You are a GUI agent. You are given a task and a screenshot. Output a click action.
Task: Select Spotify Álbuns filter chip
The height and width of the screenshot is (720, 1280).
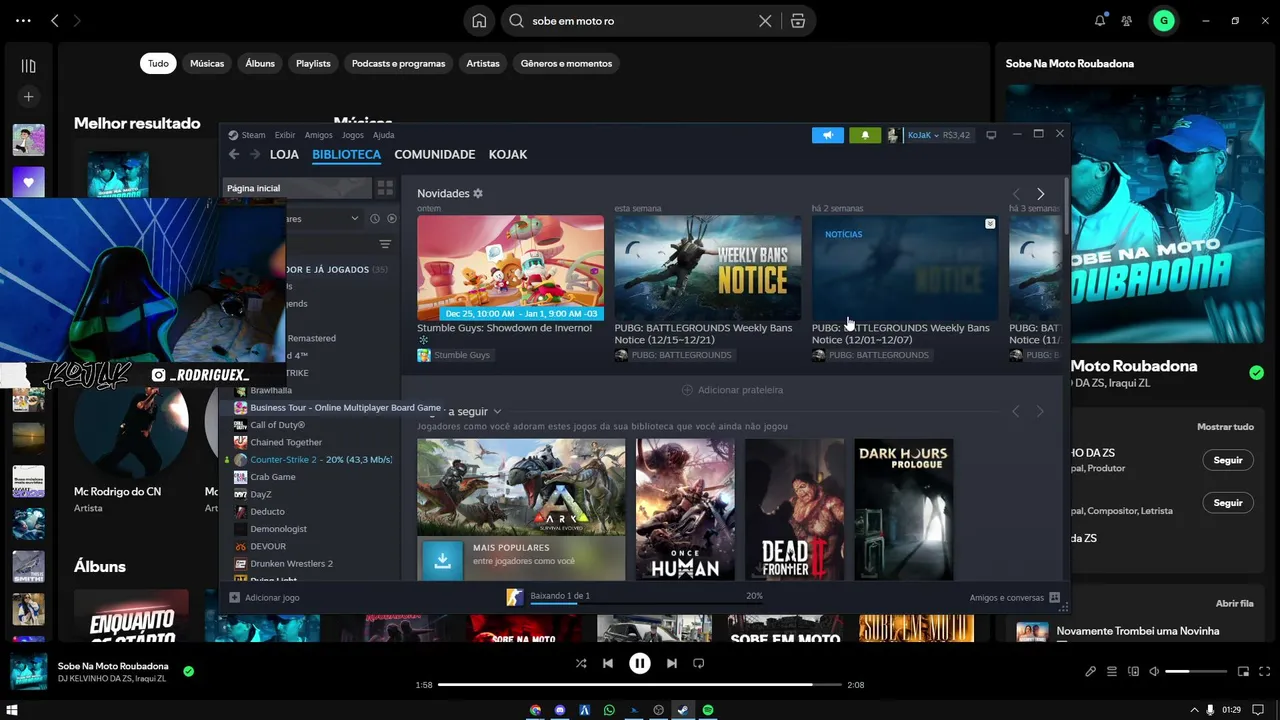click(260, 63)
